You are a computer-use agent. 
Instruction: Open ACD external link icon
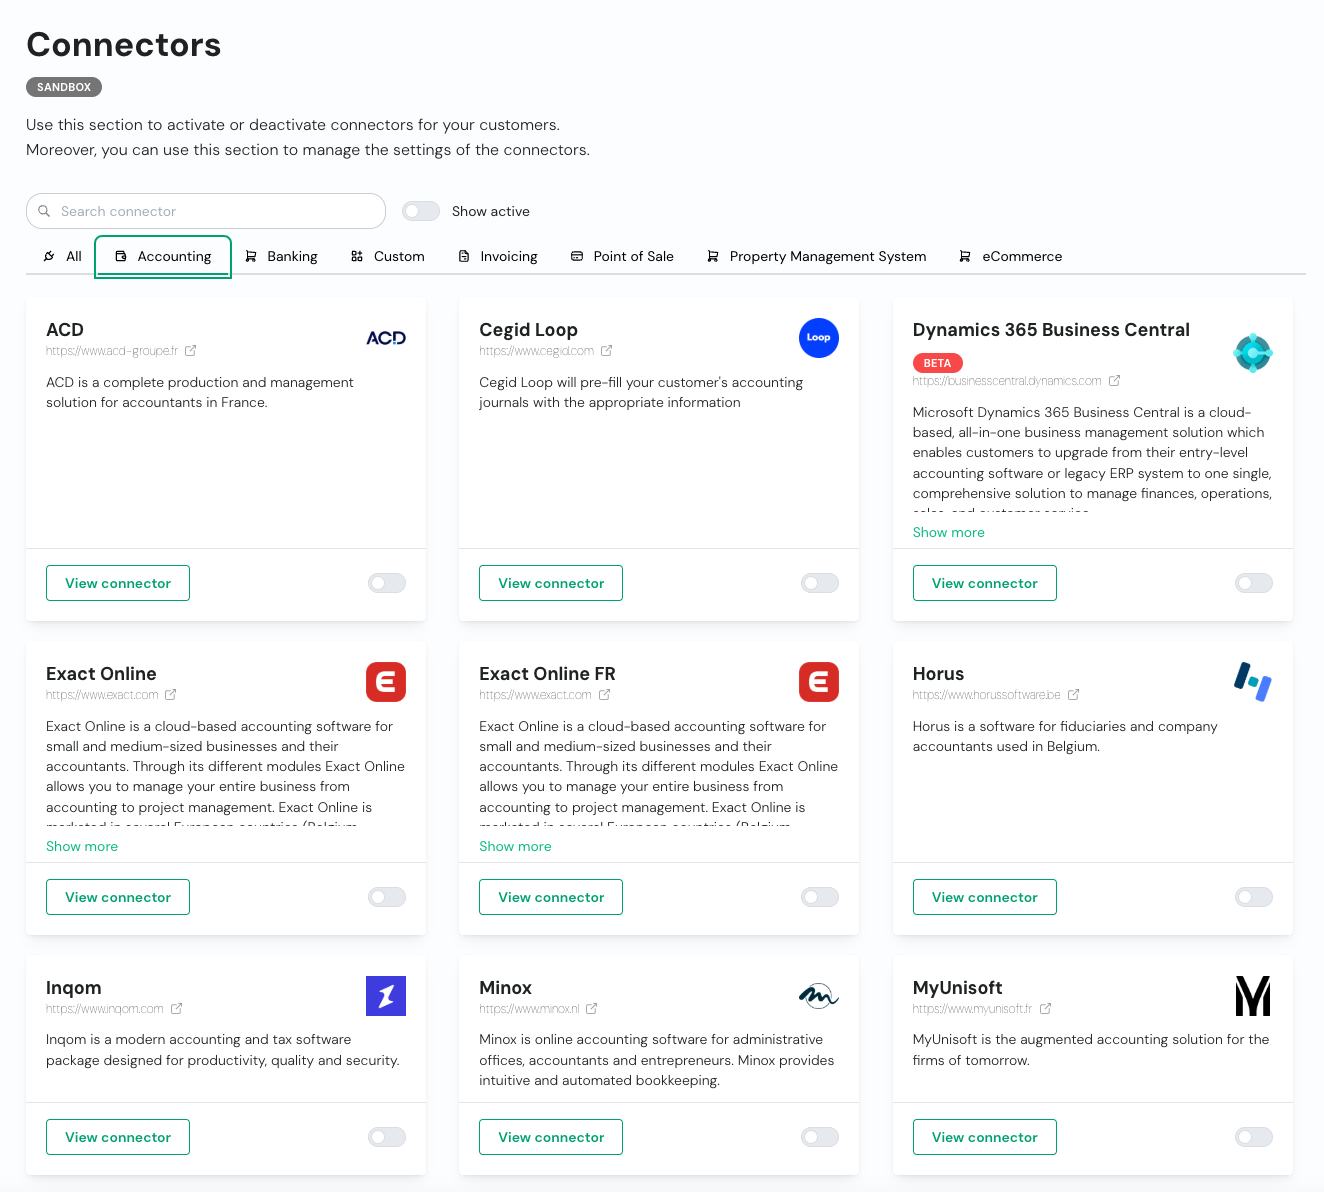pyautogui.click(x=190, y=351)
